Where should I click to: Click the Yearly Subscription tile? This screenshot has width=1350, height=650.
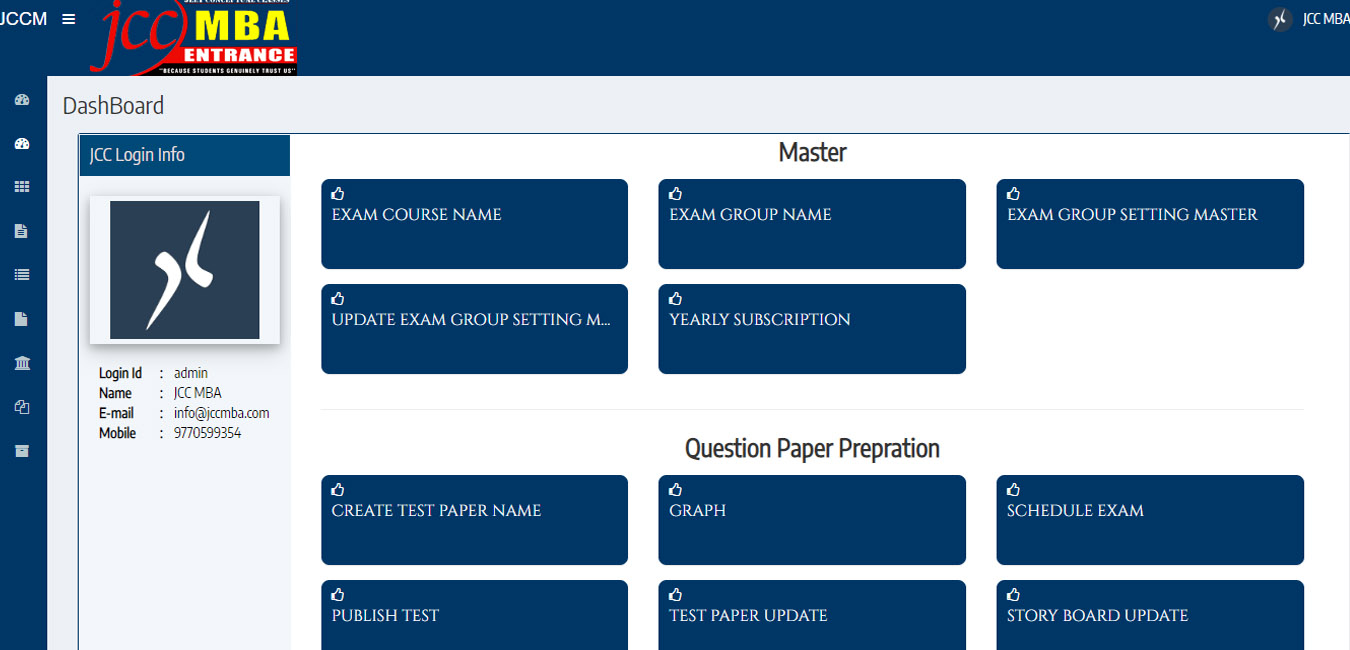[x=811, y=329]
